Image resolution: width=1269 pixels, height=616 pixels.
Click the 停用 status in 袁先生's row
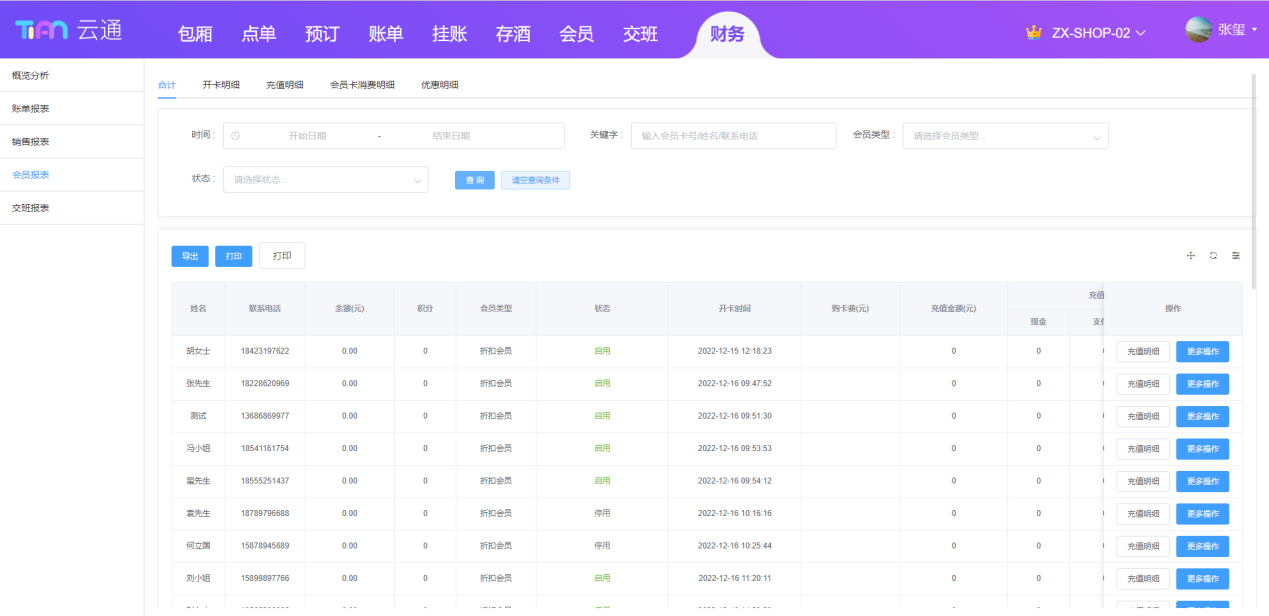(x=602, y=514)
